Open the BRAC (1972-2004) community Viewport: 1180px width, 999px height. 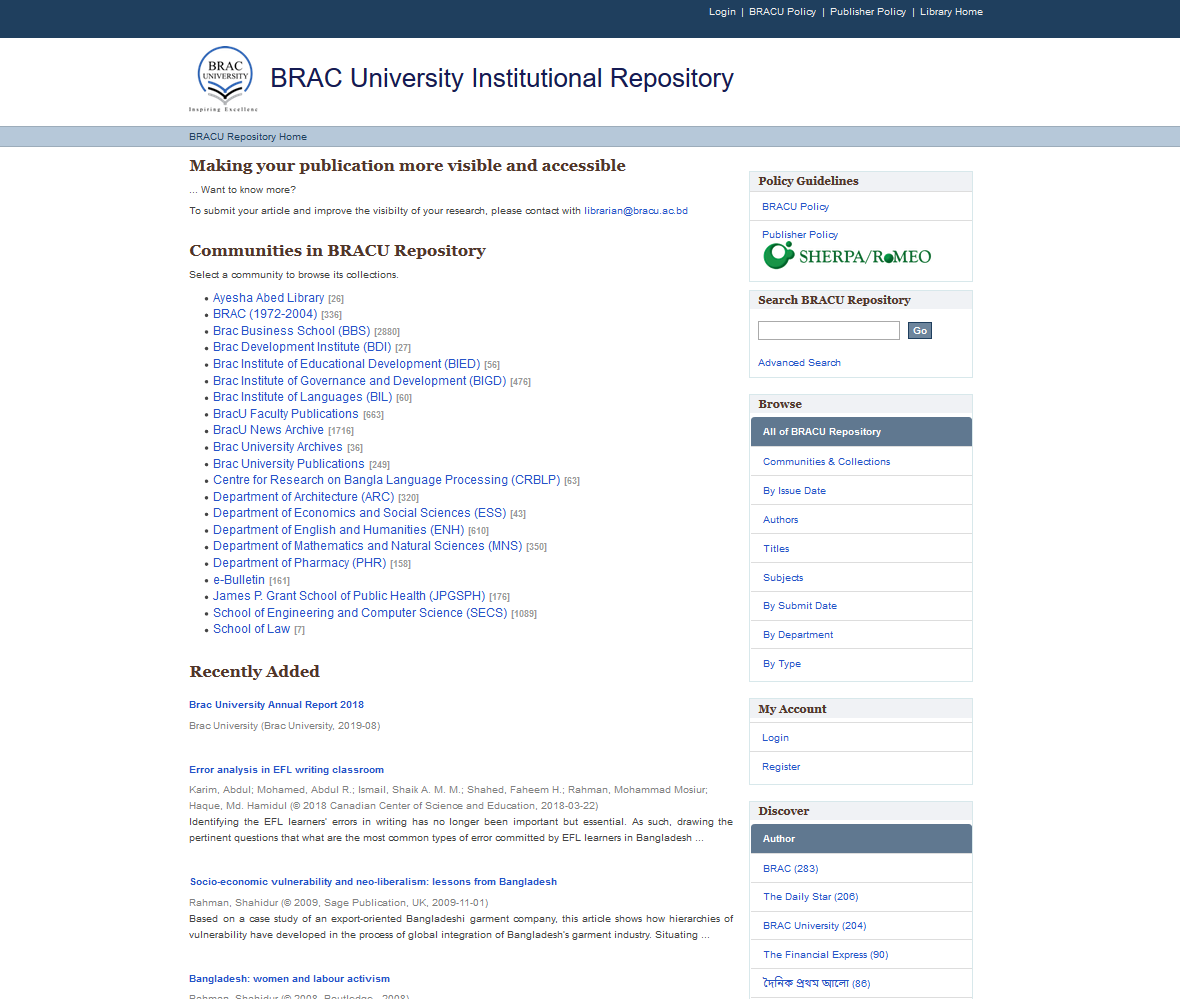265,314
